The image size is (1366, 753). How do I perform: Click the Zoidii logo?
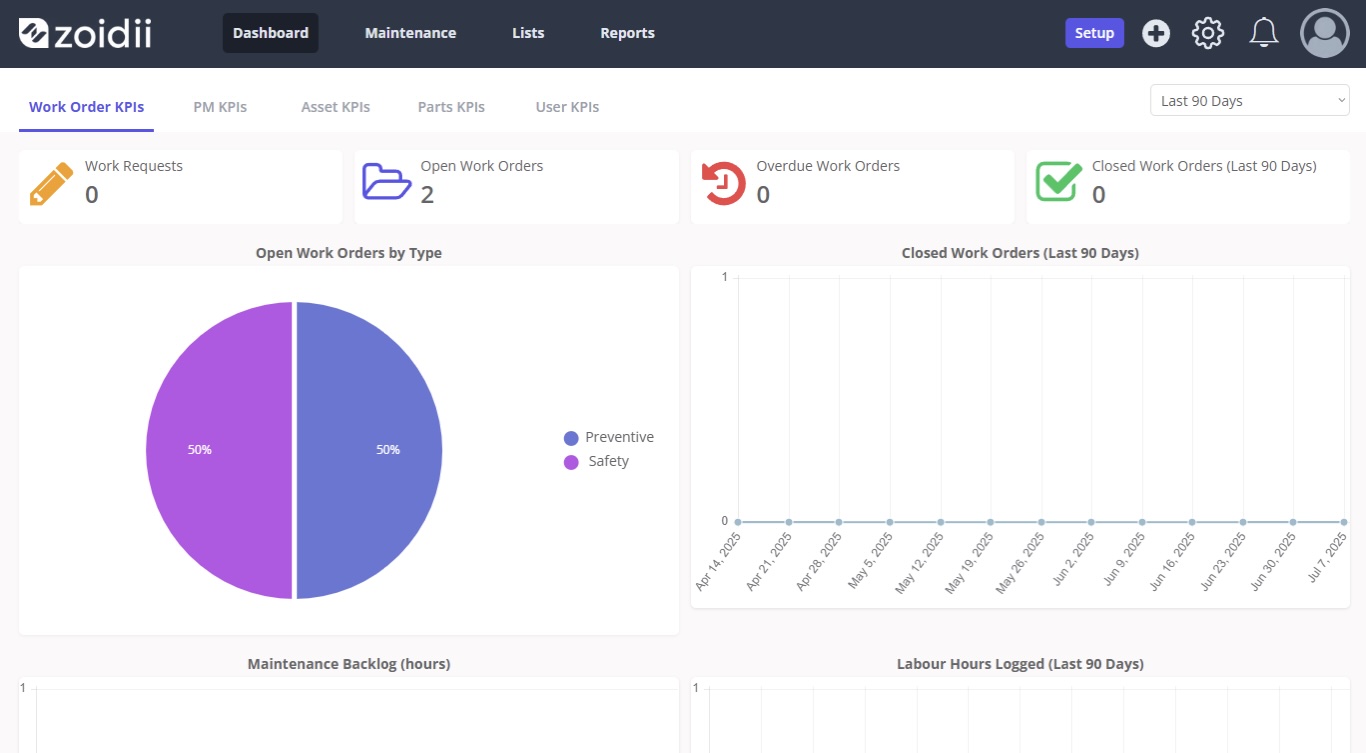[x=85, y=32]
